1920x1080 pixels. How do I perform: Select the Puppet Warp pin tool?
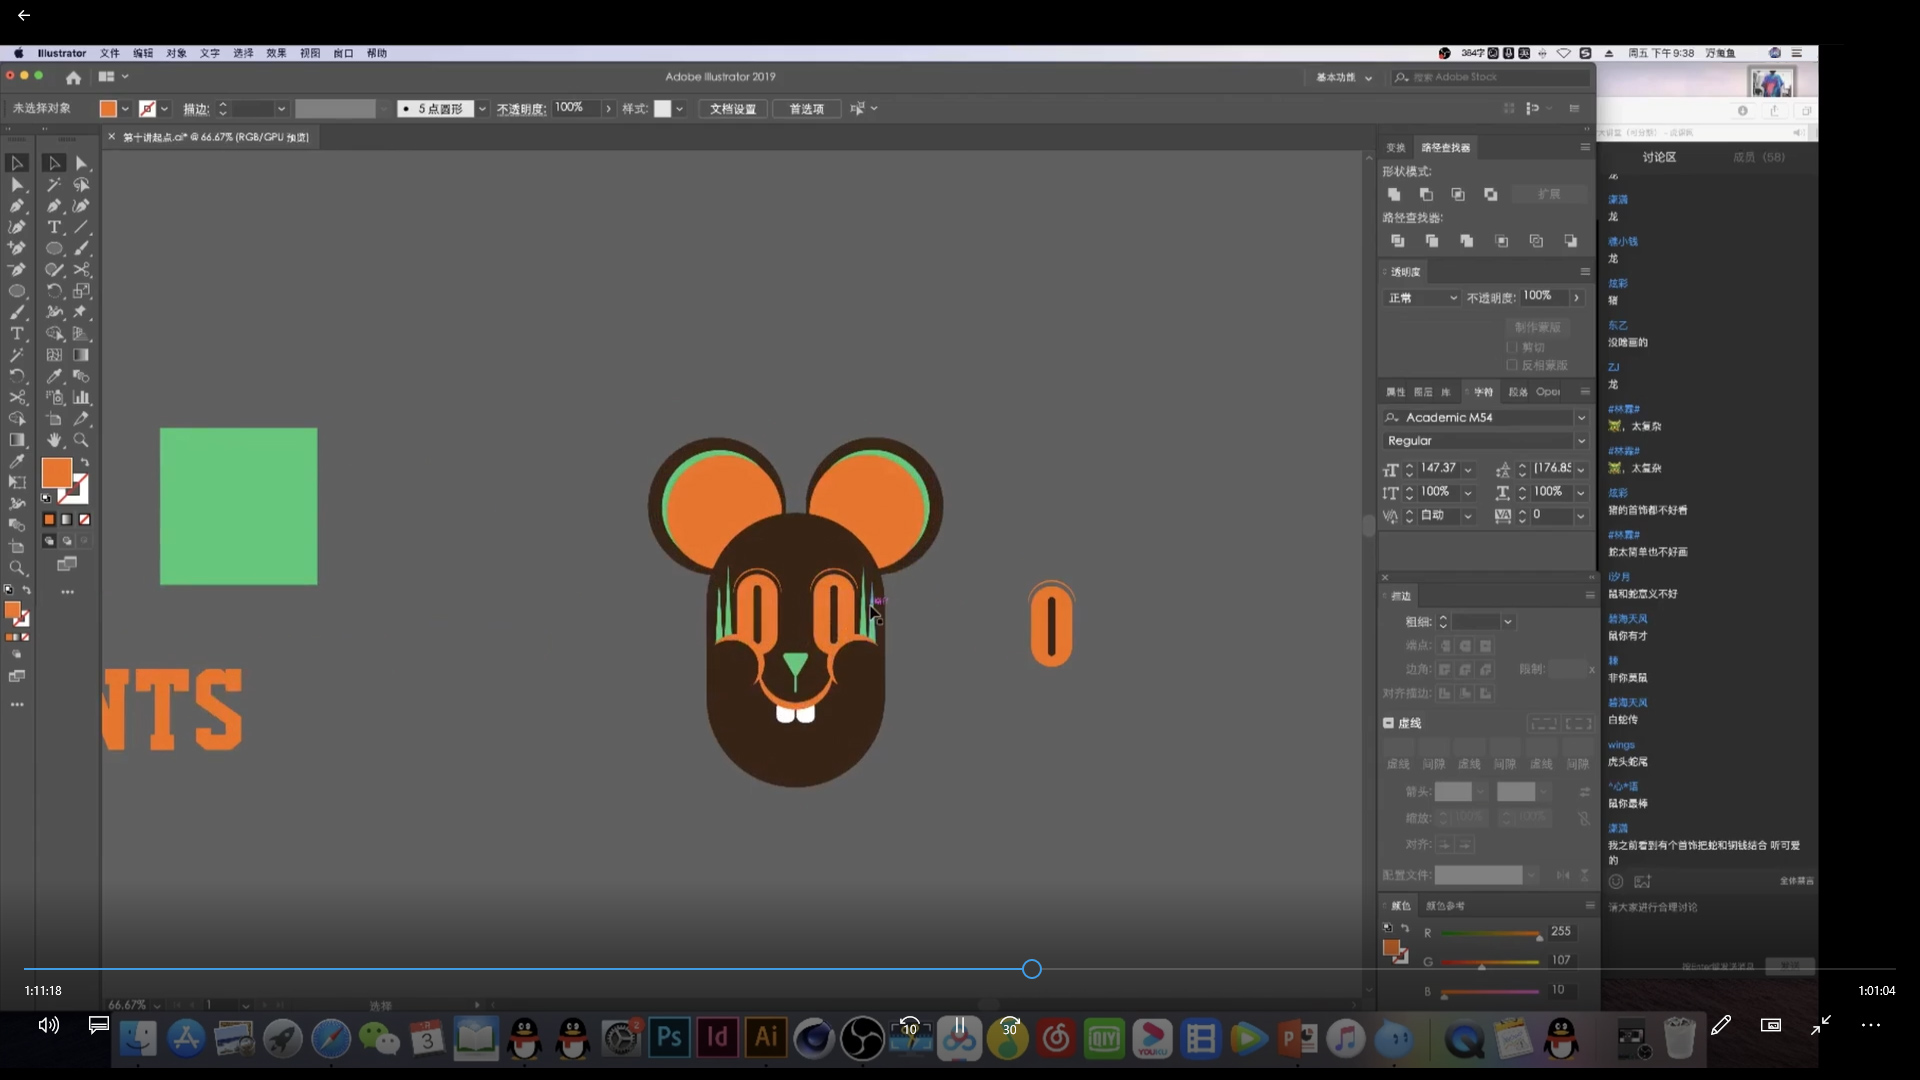(82, 312)
